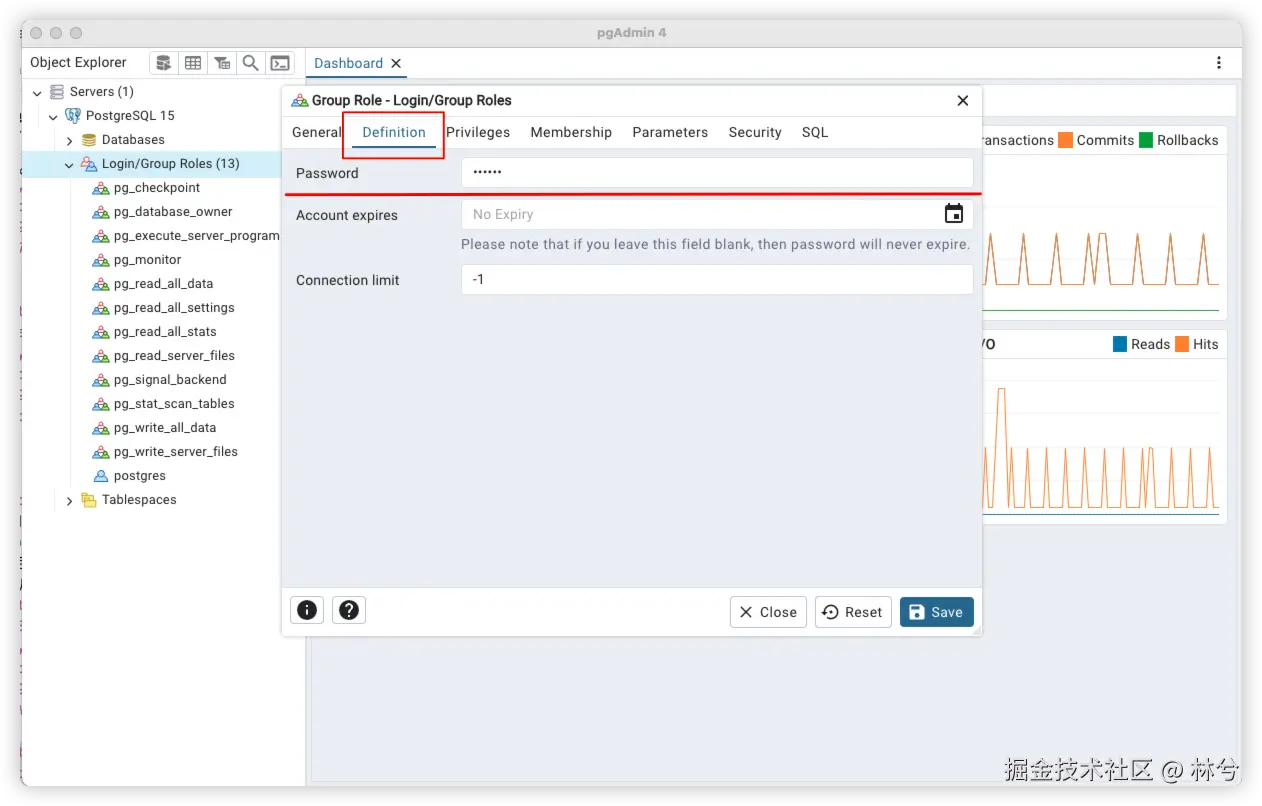The image size is (1262, 806).
Task: Open the Security tab
Action: [x=755, y=132]
